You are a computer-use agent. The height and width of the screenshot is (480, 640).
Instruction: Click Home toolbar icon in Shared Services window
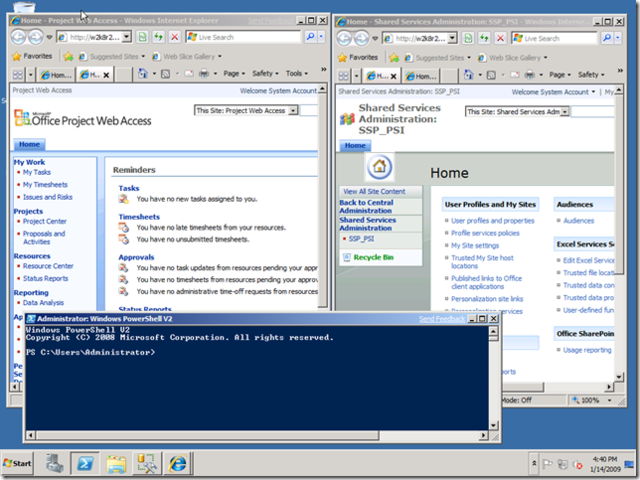pos(469,75)
